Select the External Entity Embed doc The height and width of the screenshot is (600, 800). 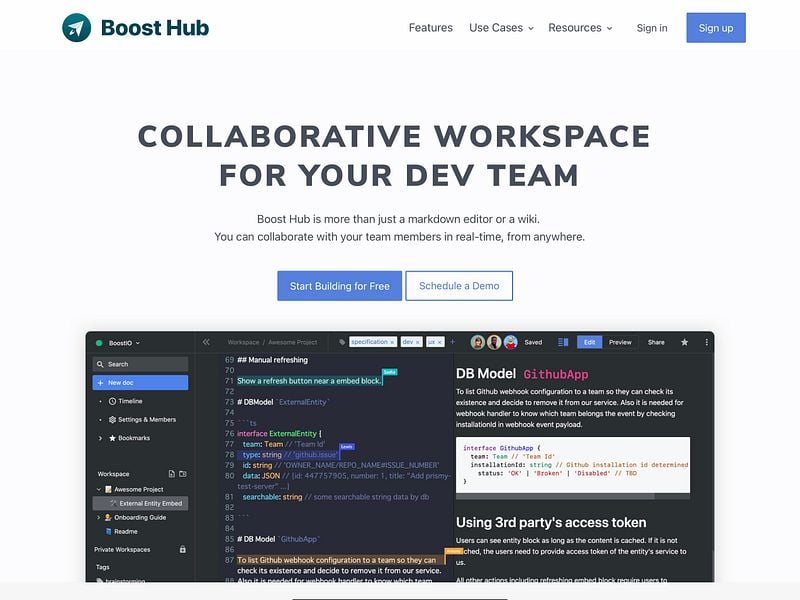click(140, 503)
